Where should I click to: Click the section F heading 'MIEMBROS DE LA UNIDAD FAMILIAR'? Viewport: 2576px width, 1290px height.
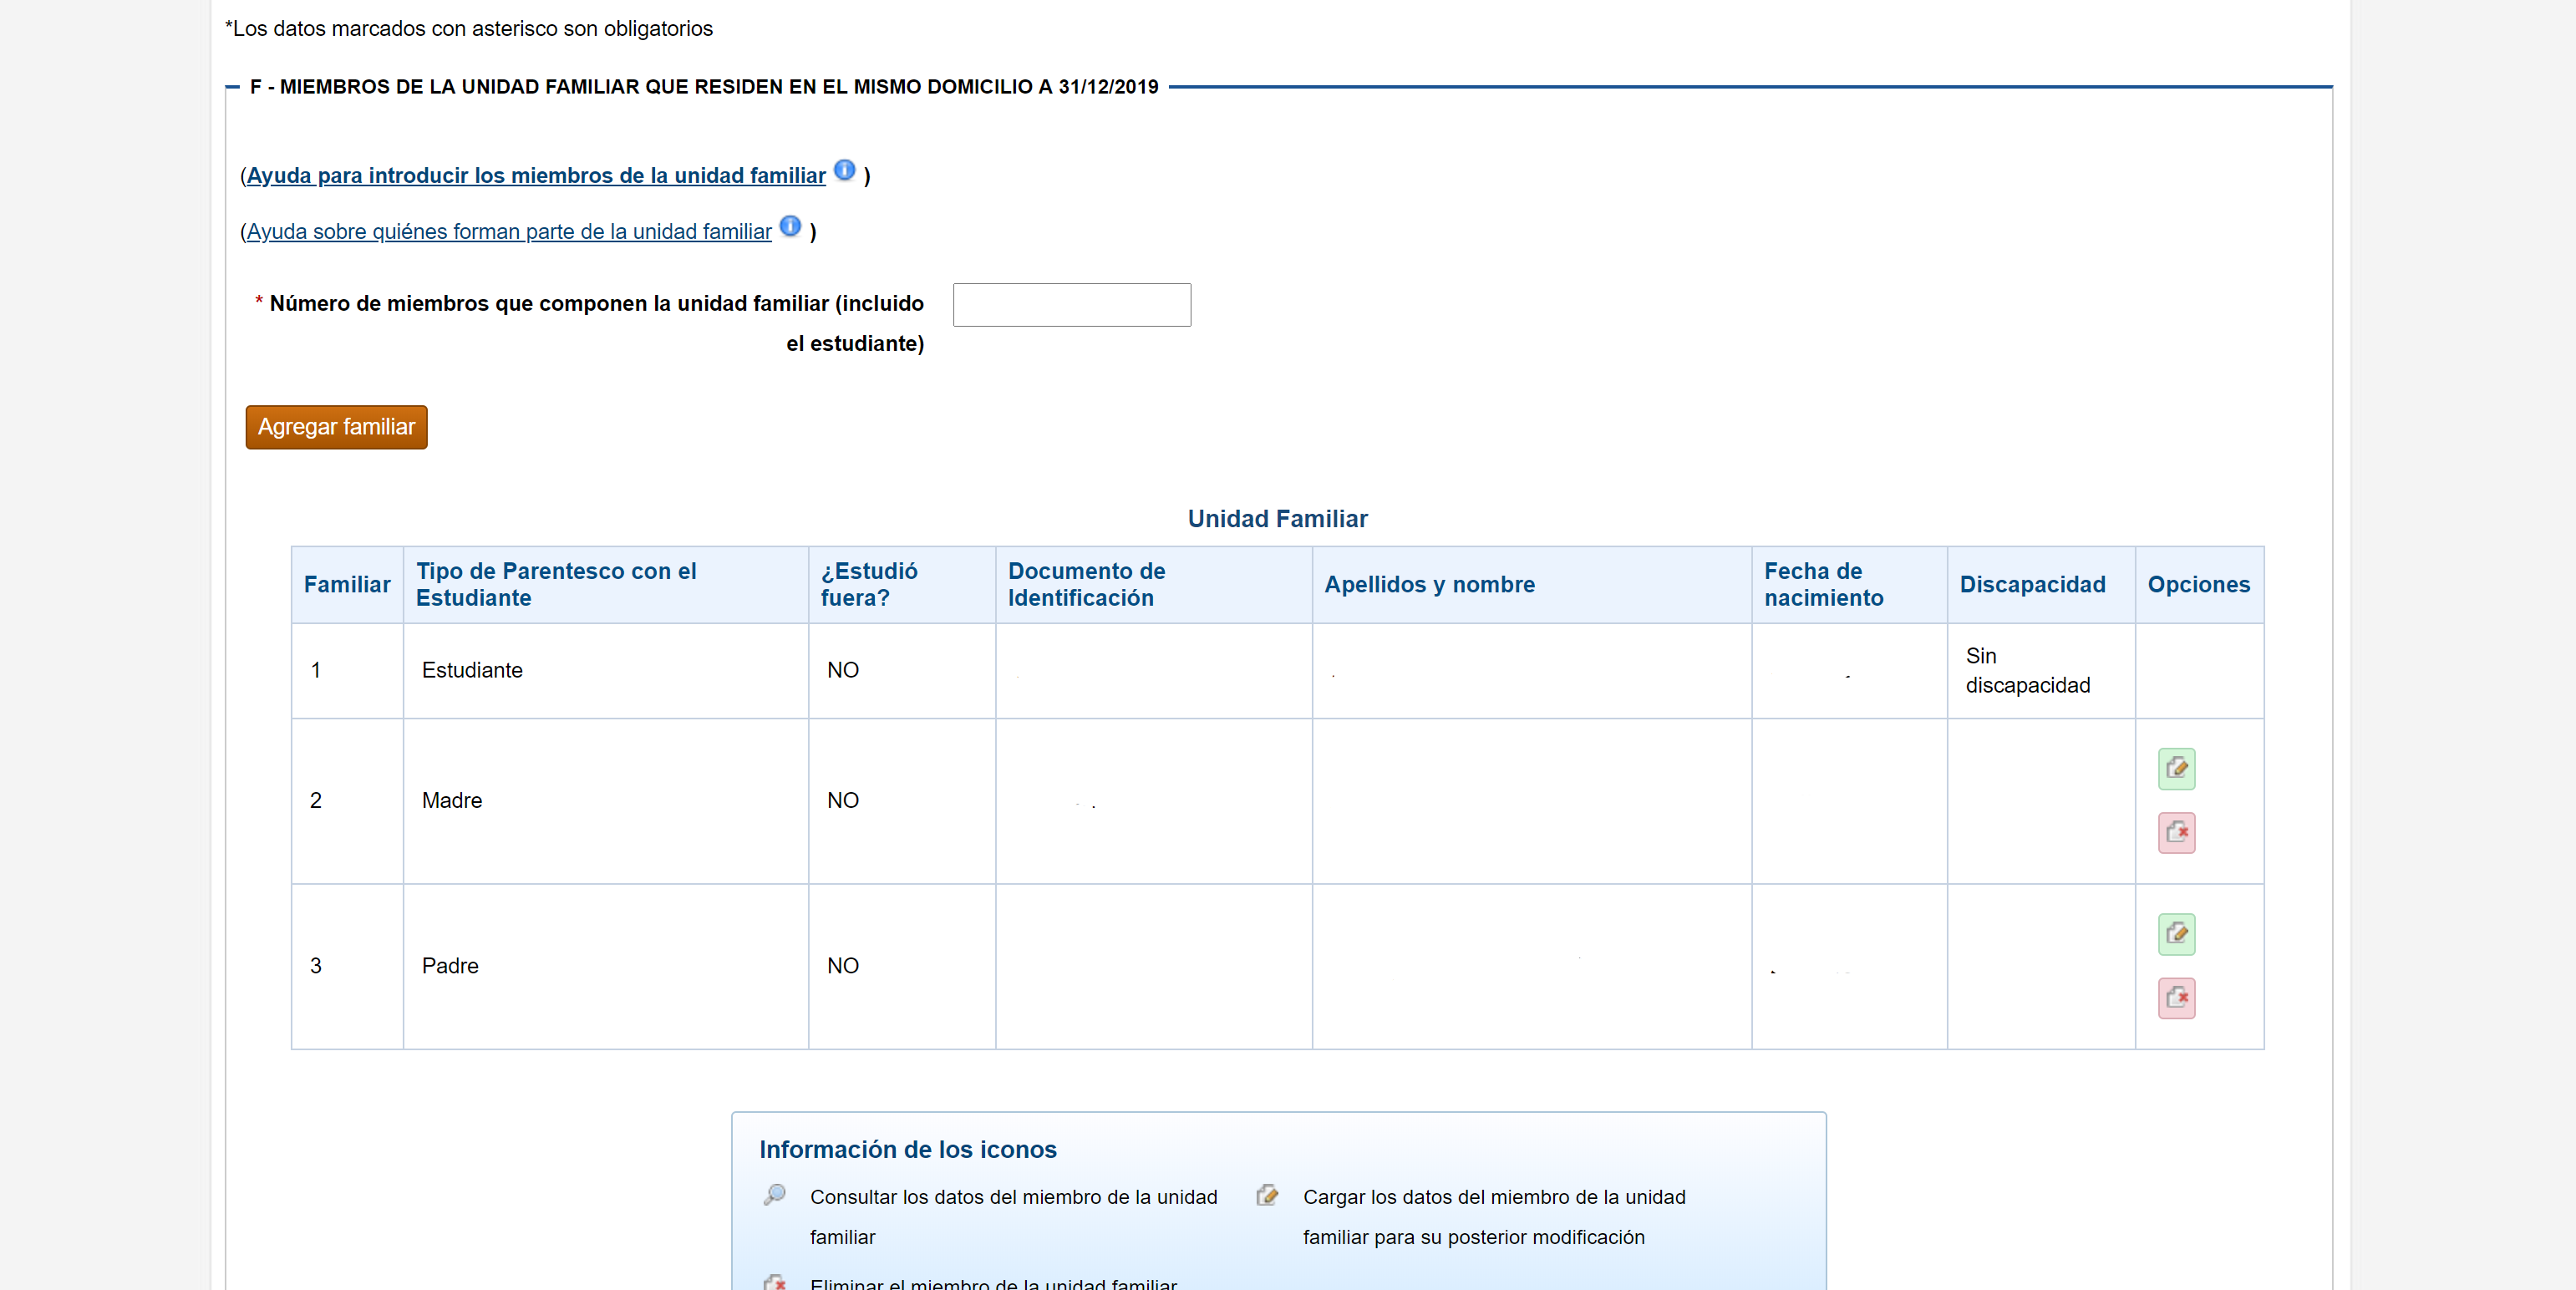click(704, 87)
